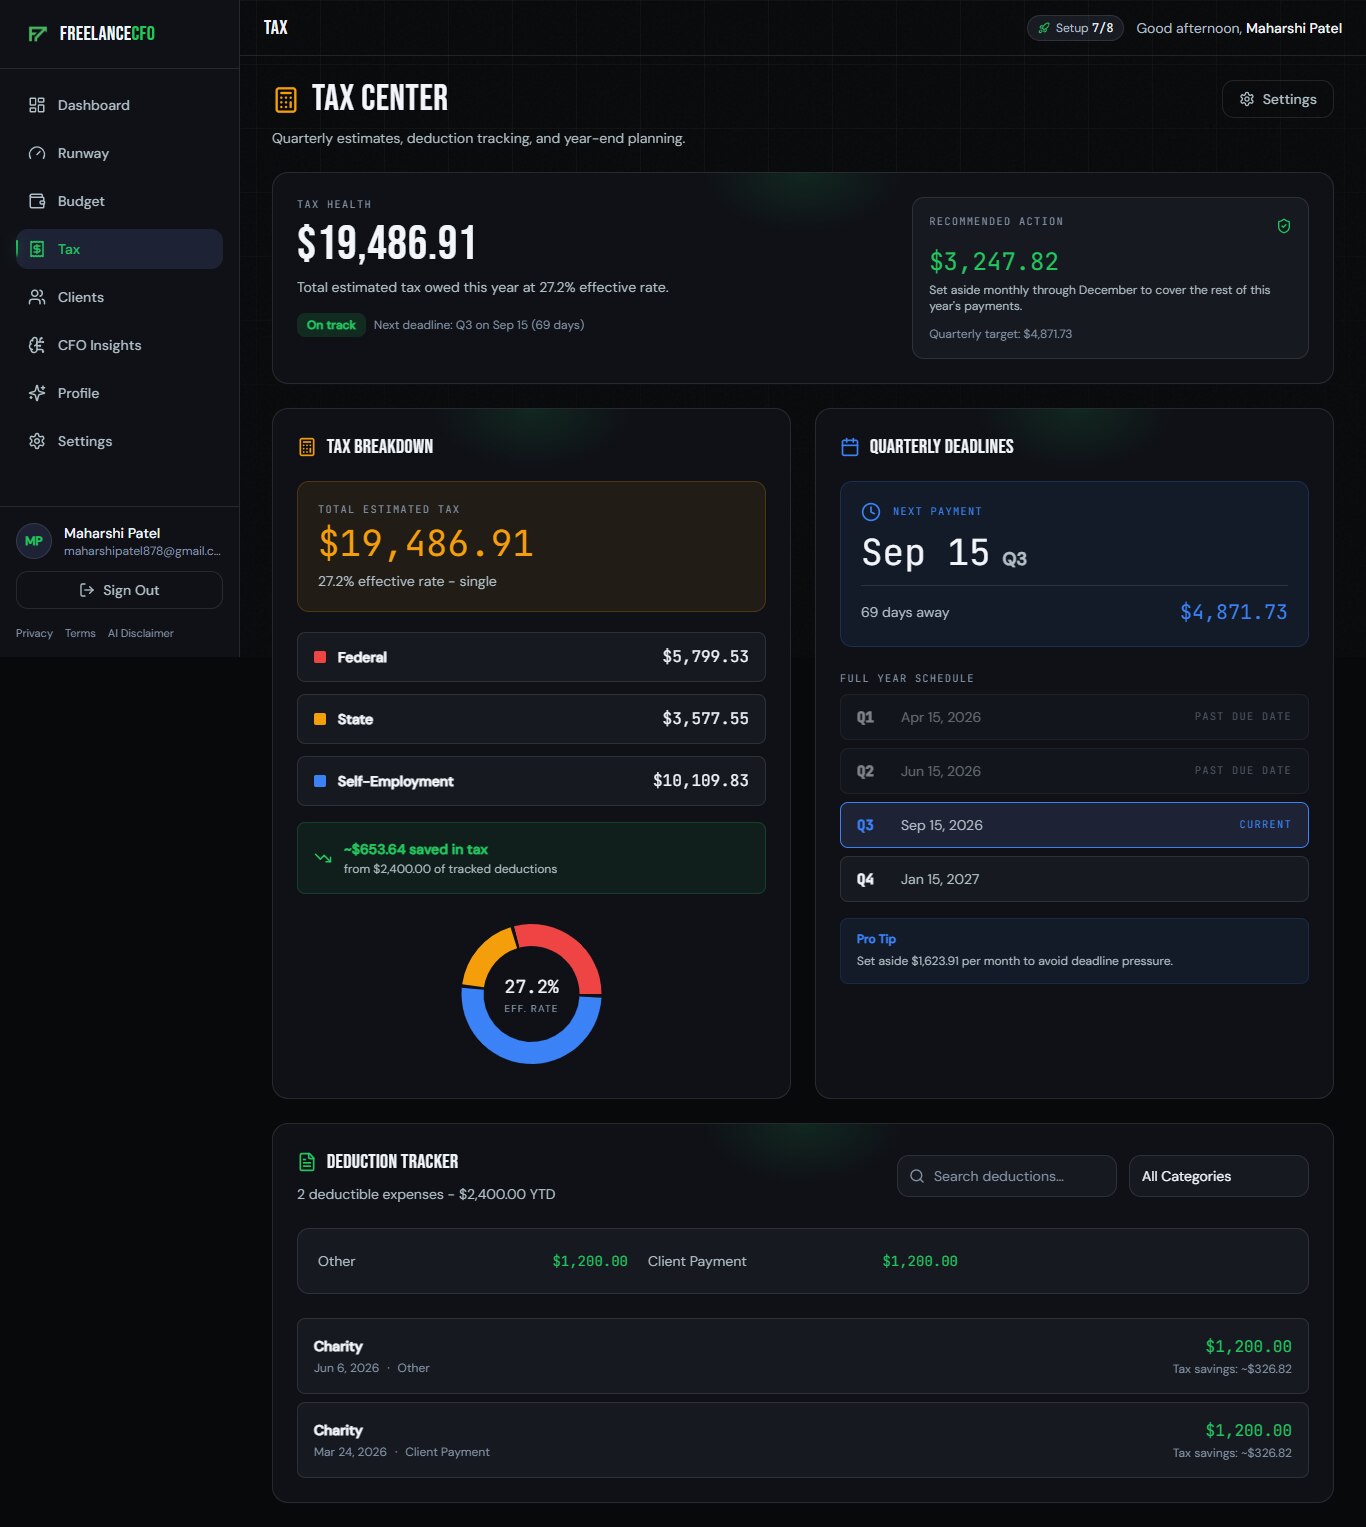The image size is (1366, 1527).
Task: Click the Runway gauge icon
Action: point(37,153)
